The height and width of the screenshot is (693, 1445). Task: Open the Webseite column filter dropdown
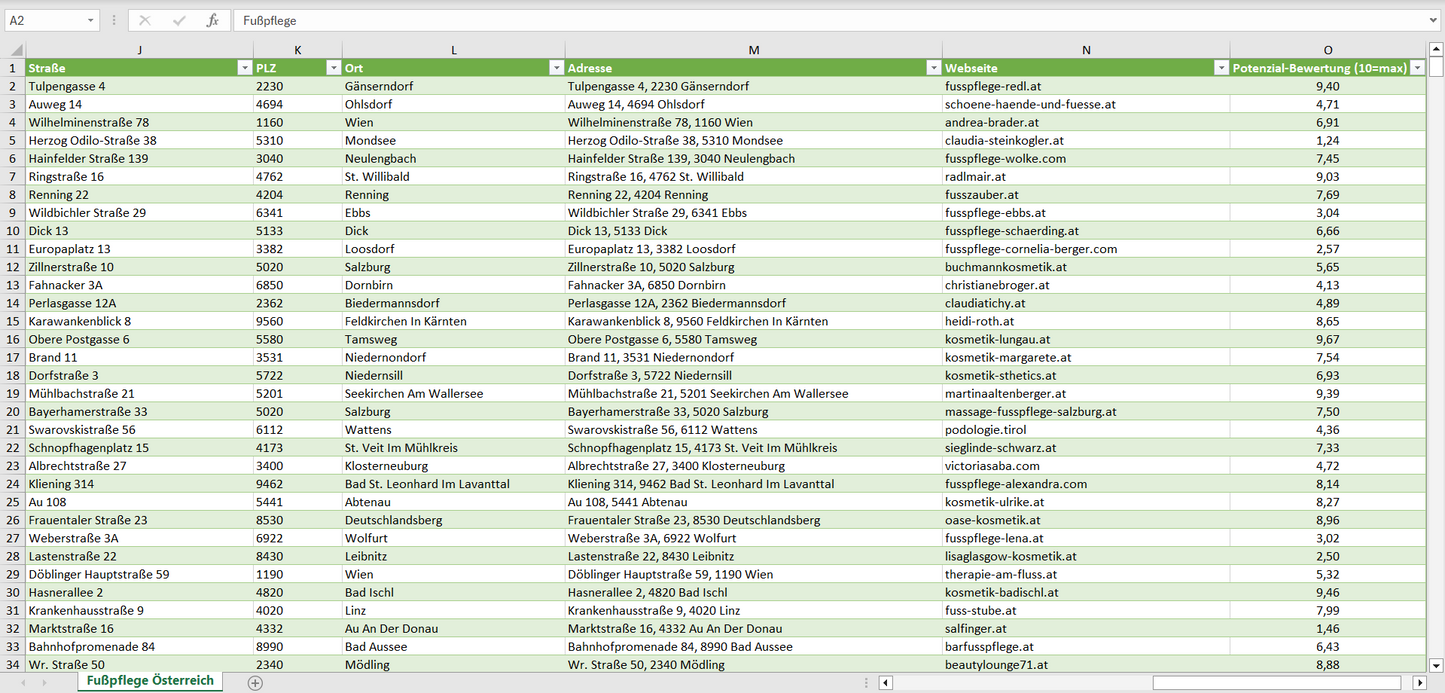click(x=1221, y=68)
